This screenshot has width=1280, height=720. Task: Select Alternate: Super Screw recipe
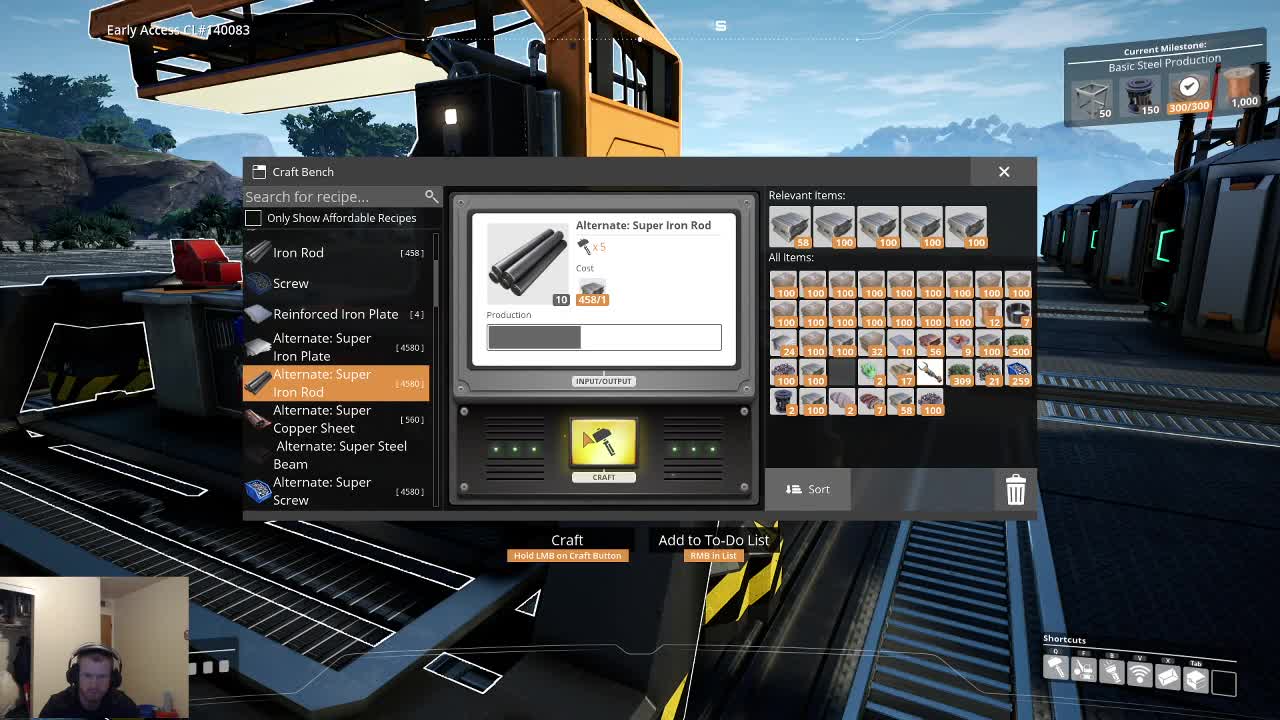point(336,491)
